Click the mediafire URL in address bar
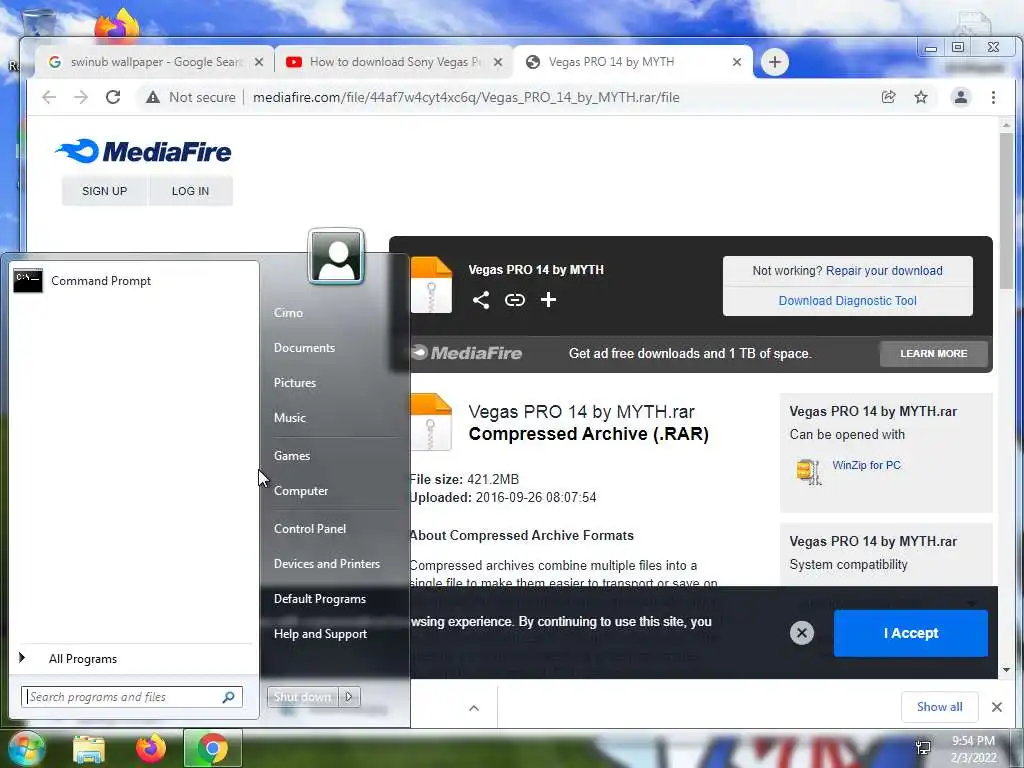 click(466, 97)
